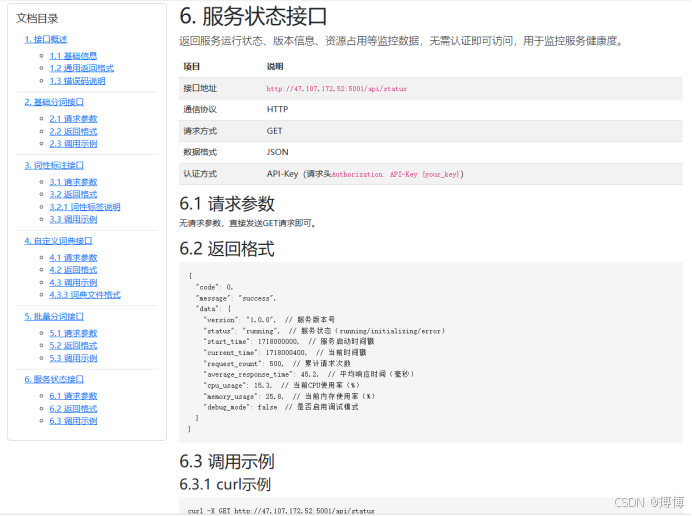Click the "debug_mode": false code line
This screenshot has height=516, width=692.
coord(281,407)
